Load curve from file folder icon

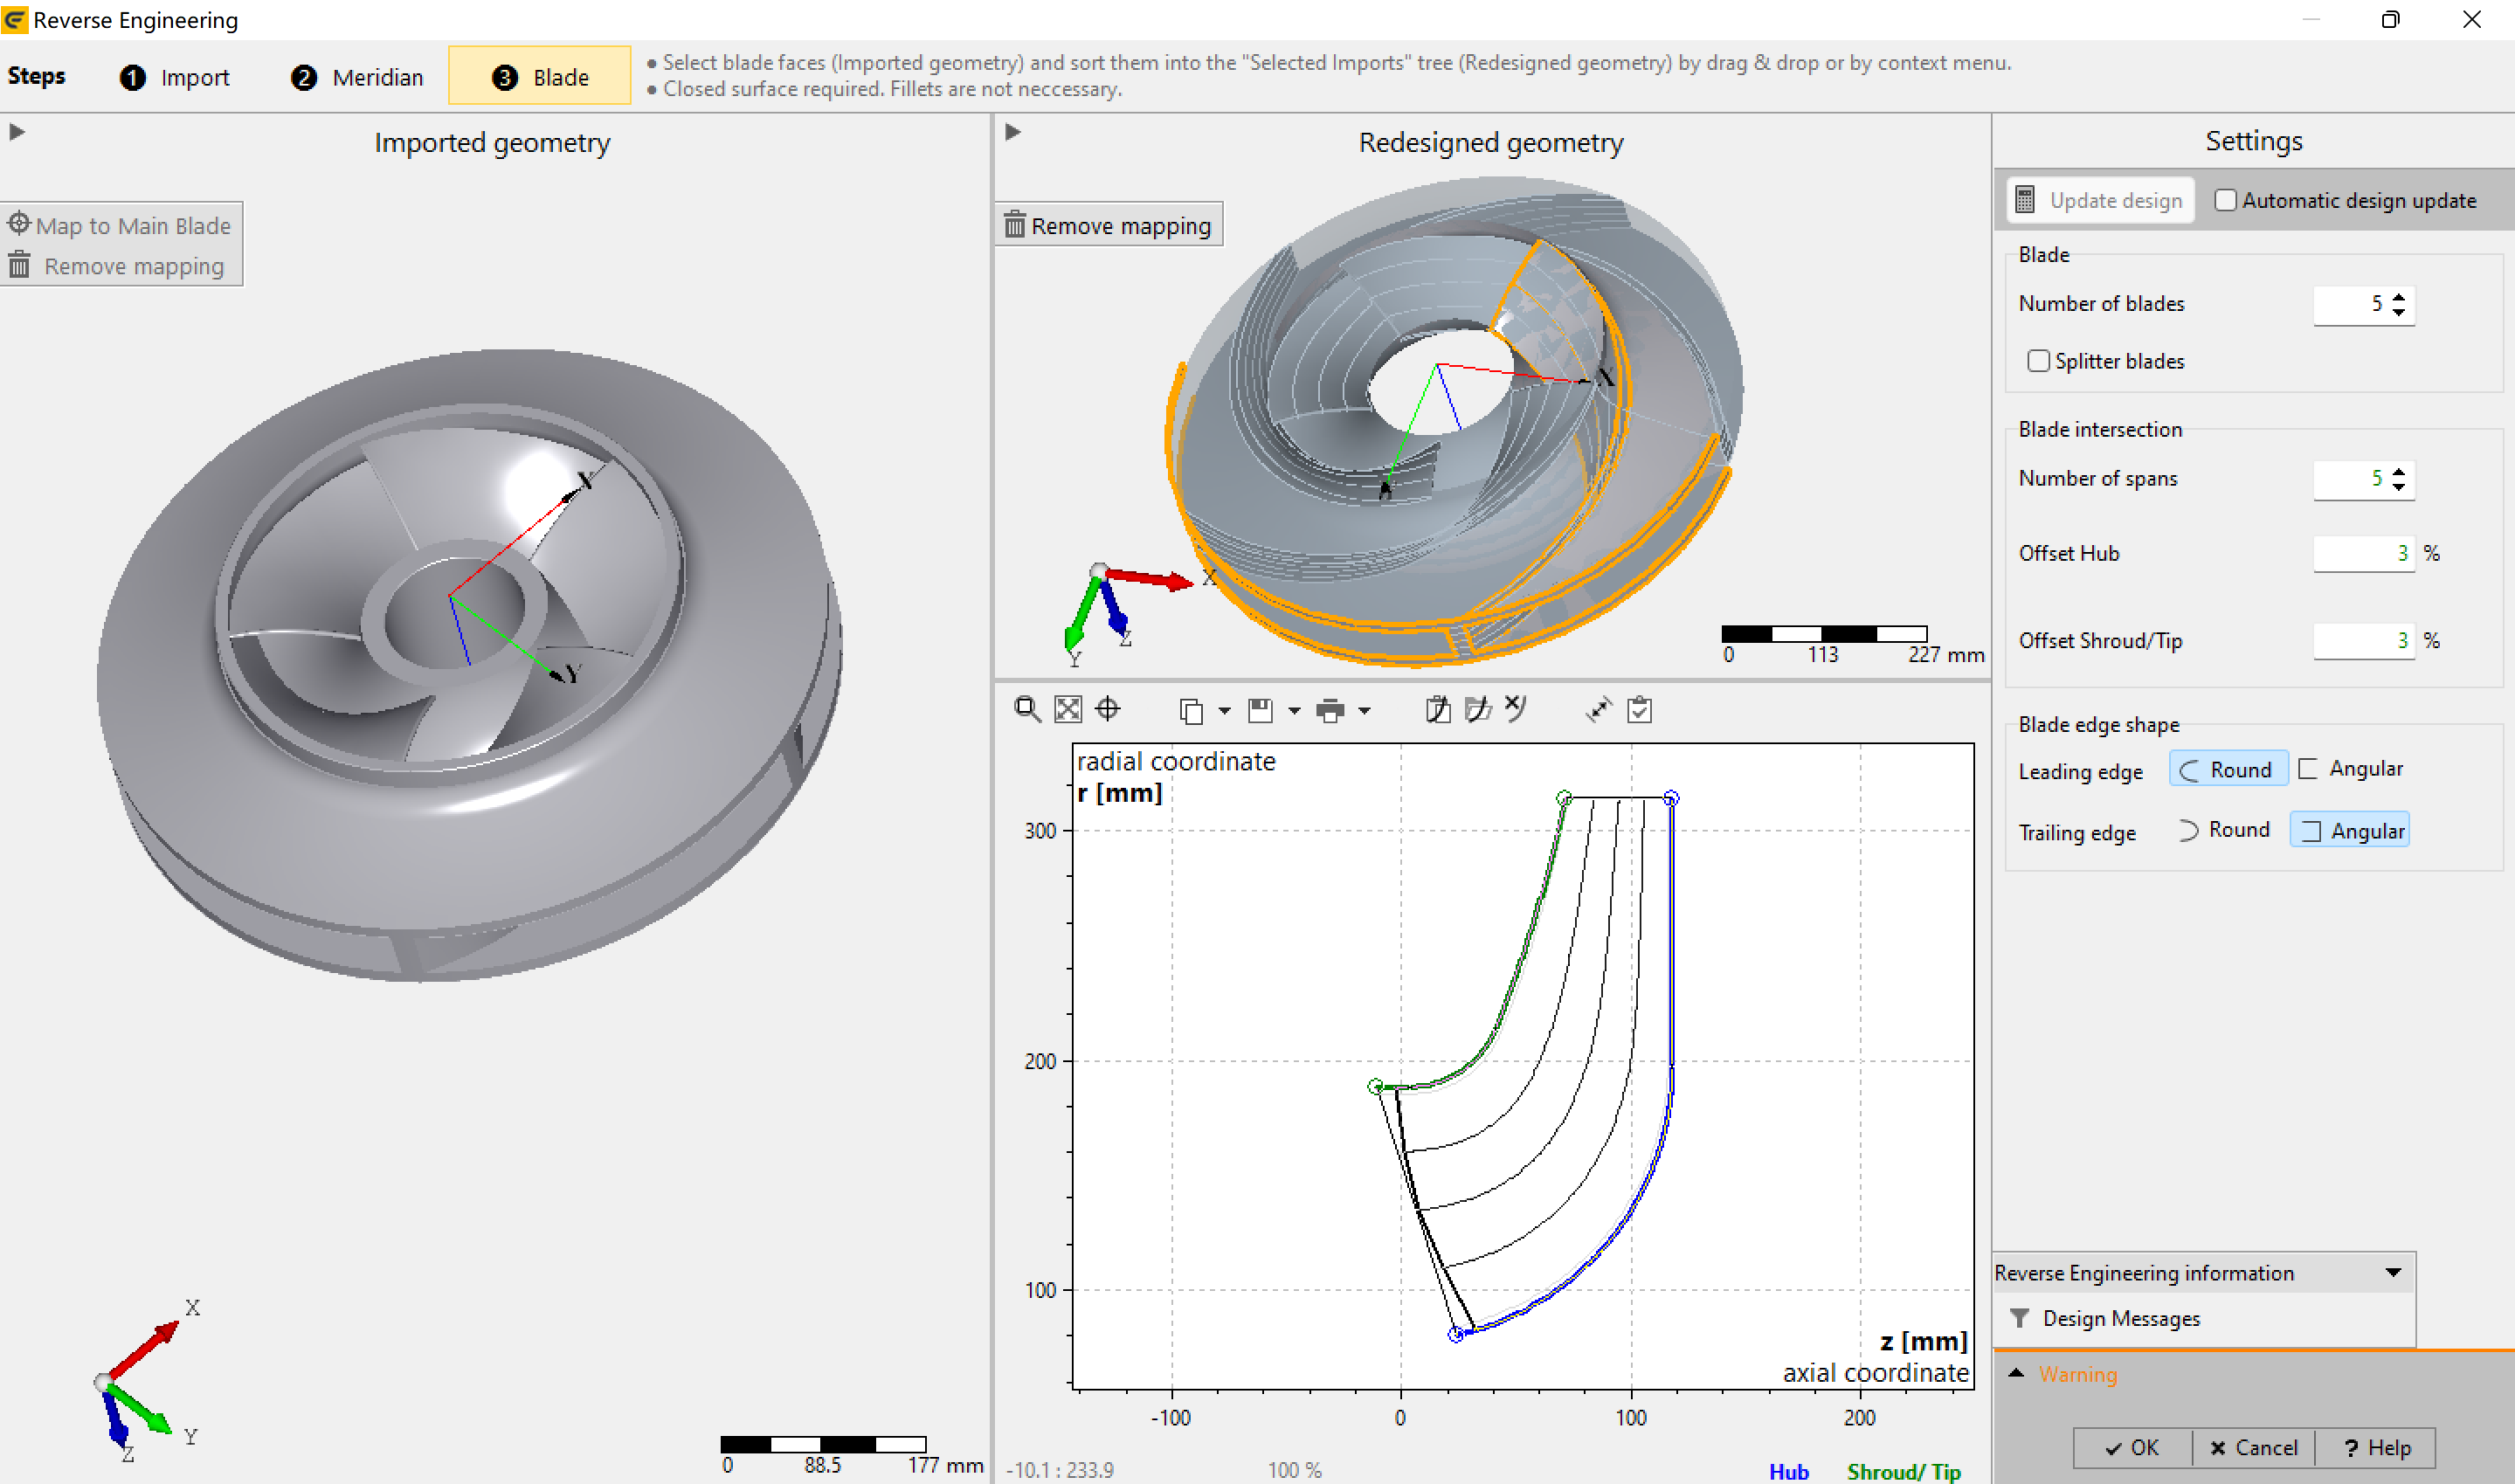1478,710
